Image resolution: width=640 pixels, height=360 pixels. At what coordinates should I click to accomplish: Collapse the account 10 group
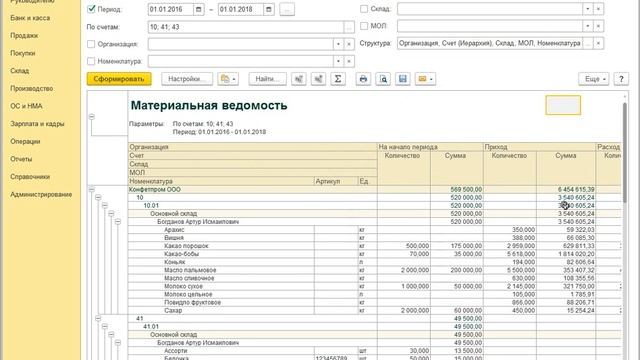pos(98,198)
